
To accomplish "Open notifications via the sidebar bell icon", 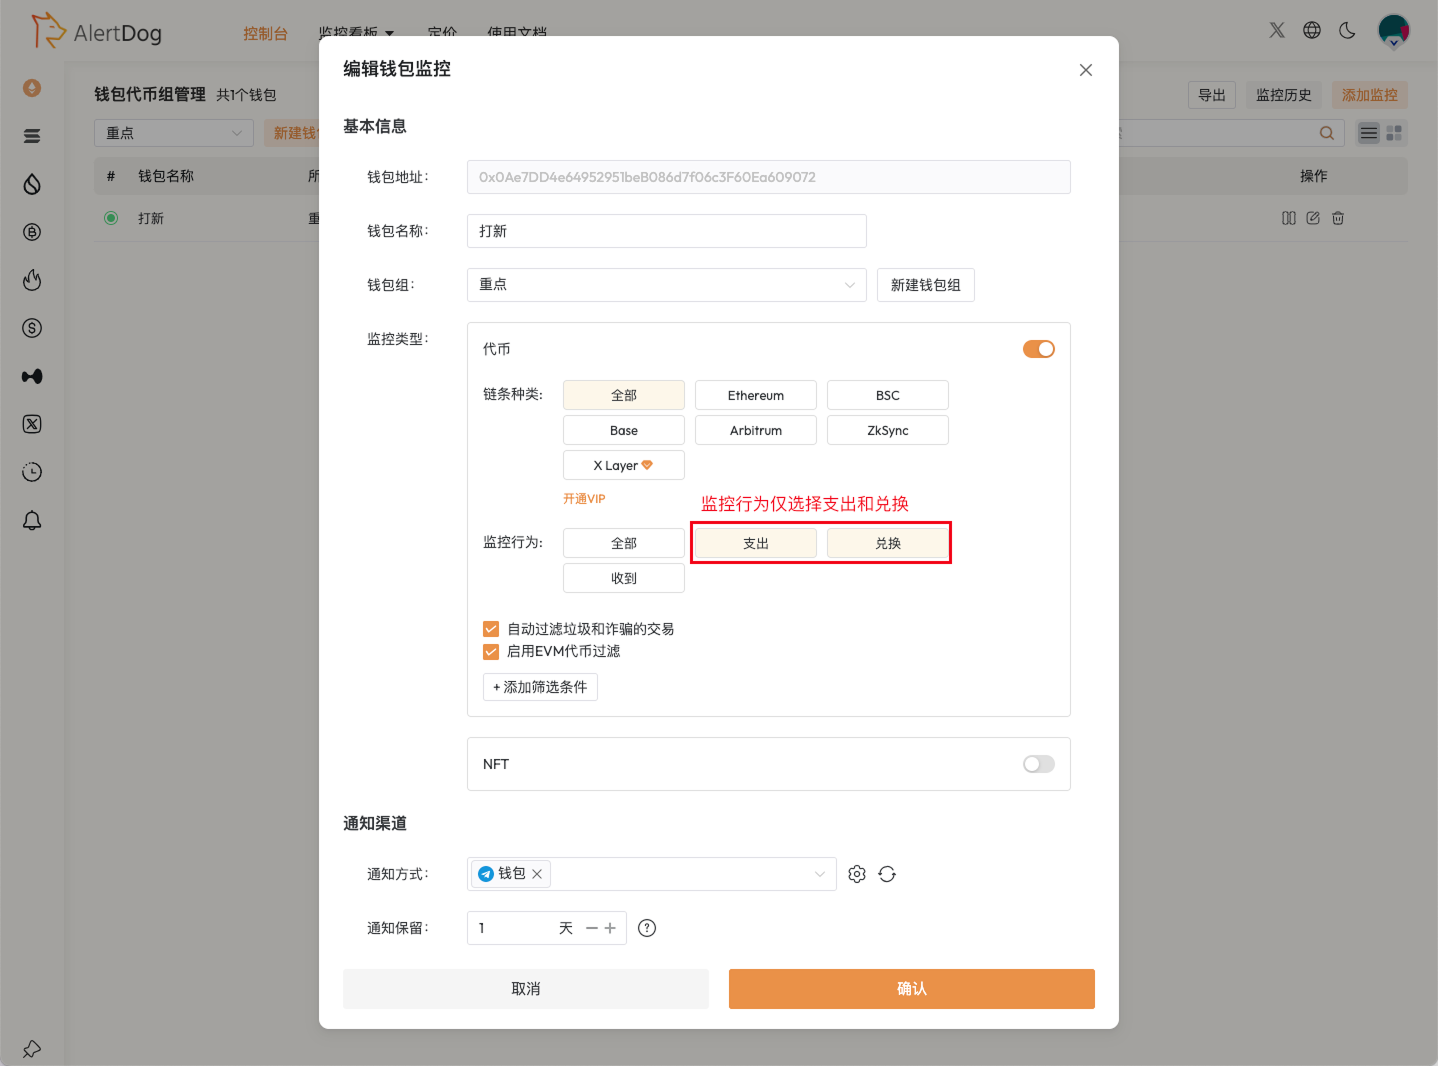I will [31, 520].
